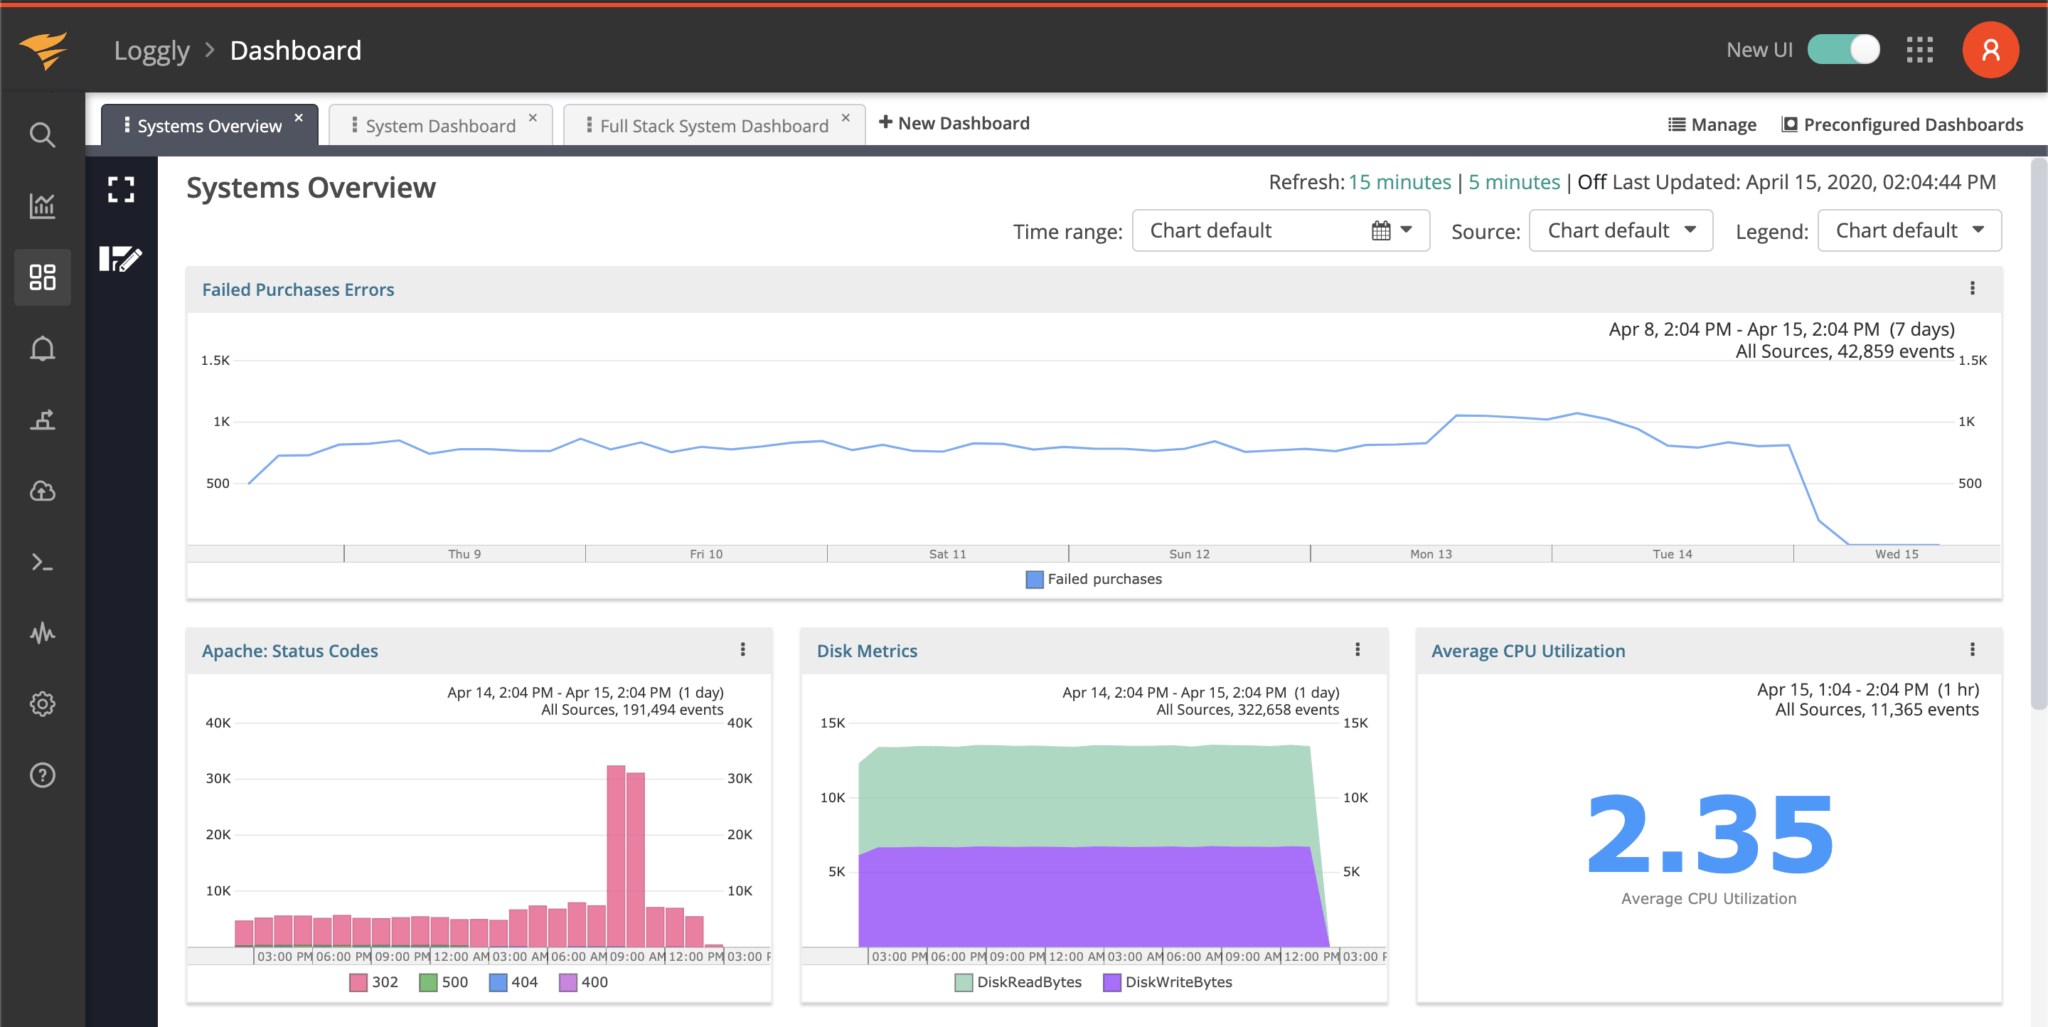Disable the New UI toggle

tap(1842, 48)
